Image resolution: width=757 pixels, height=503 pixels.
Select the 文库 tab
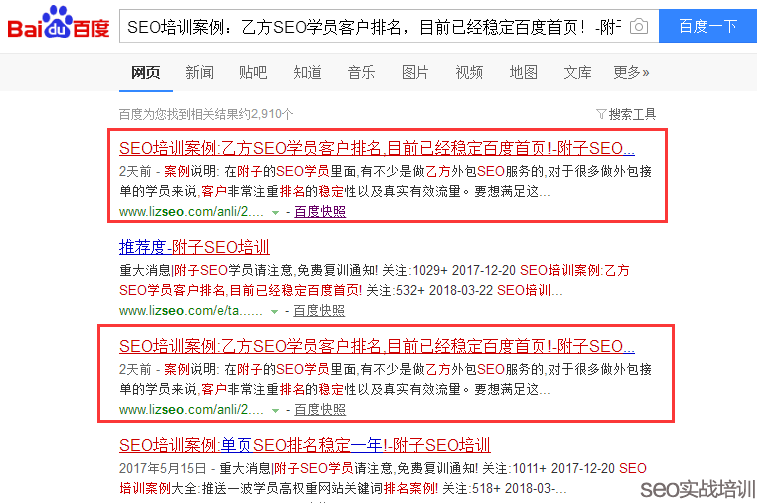(x=577, y=72)
